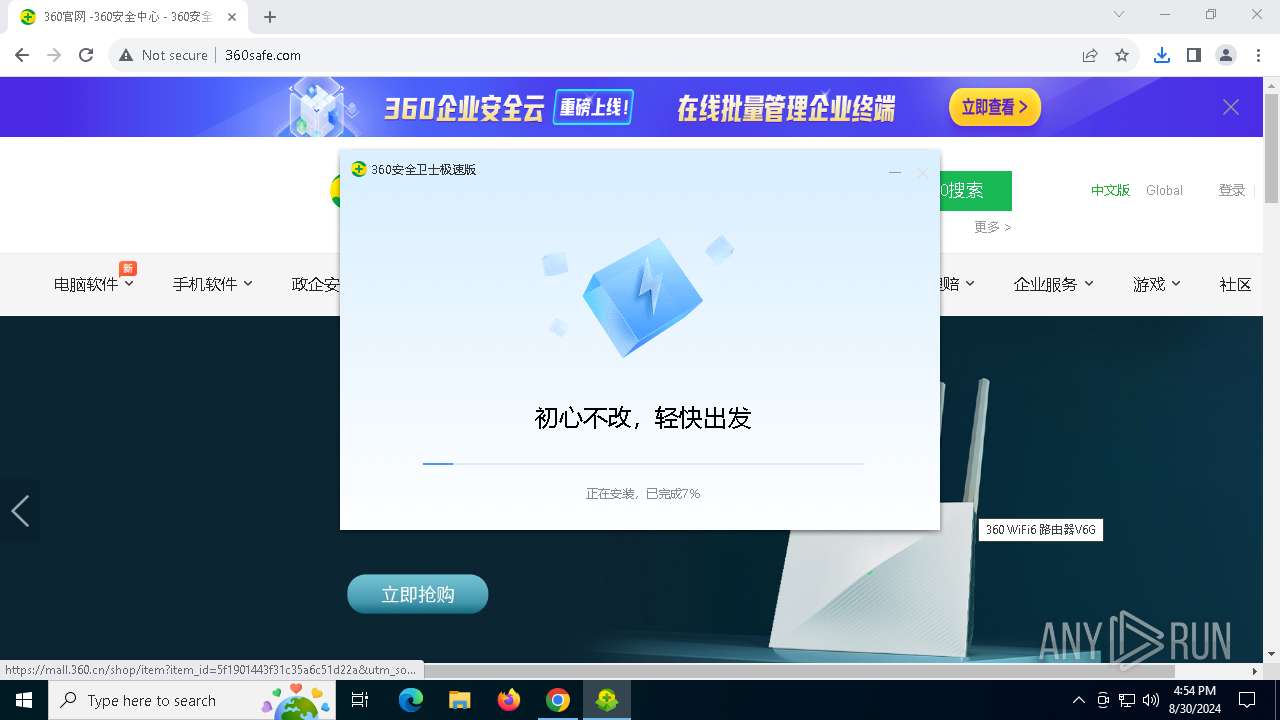Bookmark this page with the star icon

point(1122,55)
